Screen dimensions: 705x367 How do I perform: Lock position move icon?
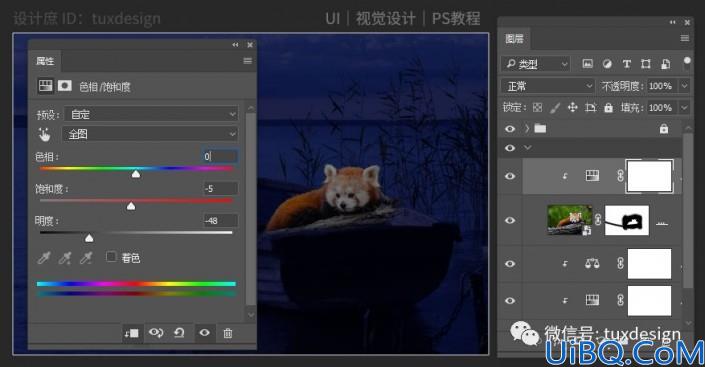(x=572, y=107)
